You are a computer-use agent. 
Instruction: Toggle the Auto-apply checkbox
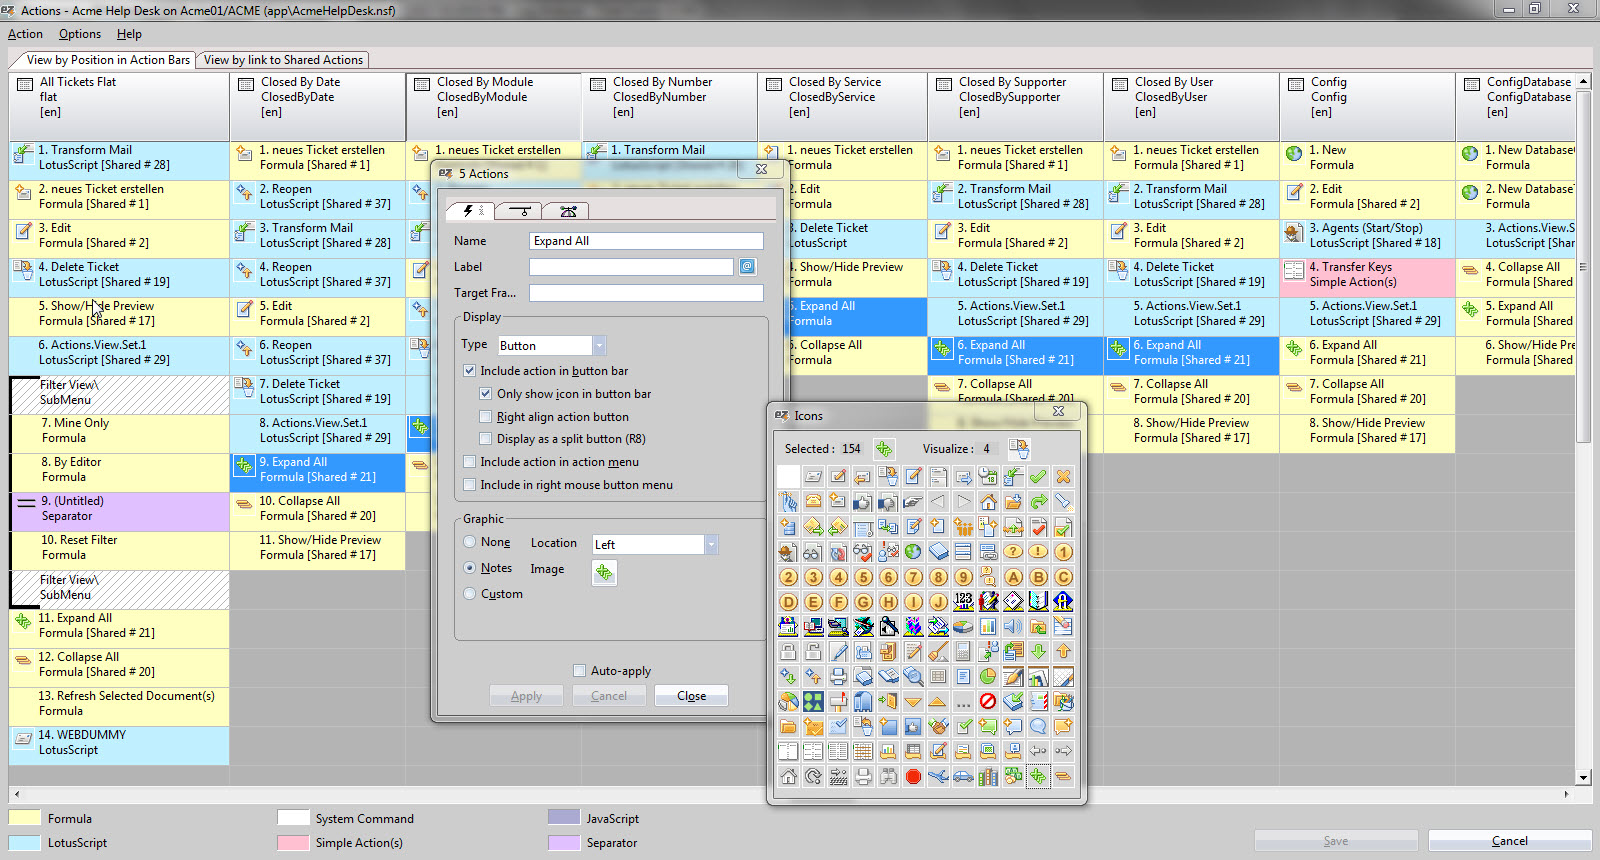point(579,670)
